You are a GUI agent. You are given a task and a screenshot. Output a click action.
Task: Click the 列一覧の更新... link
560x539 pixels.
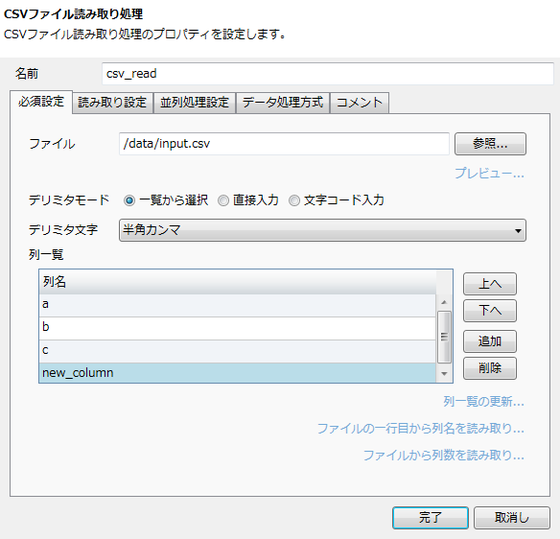pos(484,402)
